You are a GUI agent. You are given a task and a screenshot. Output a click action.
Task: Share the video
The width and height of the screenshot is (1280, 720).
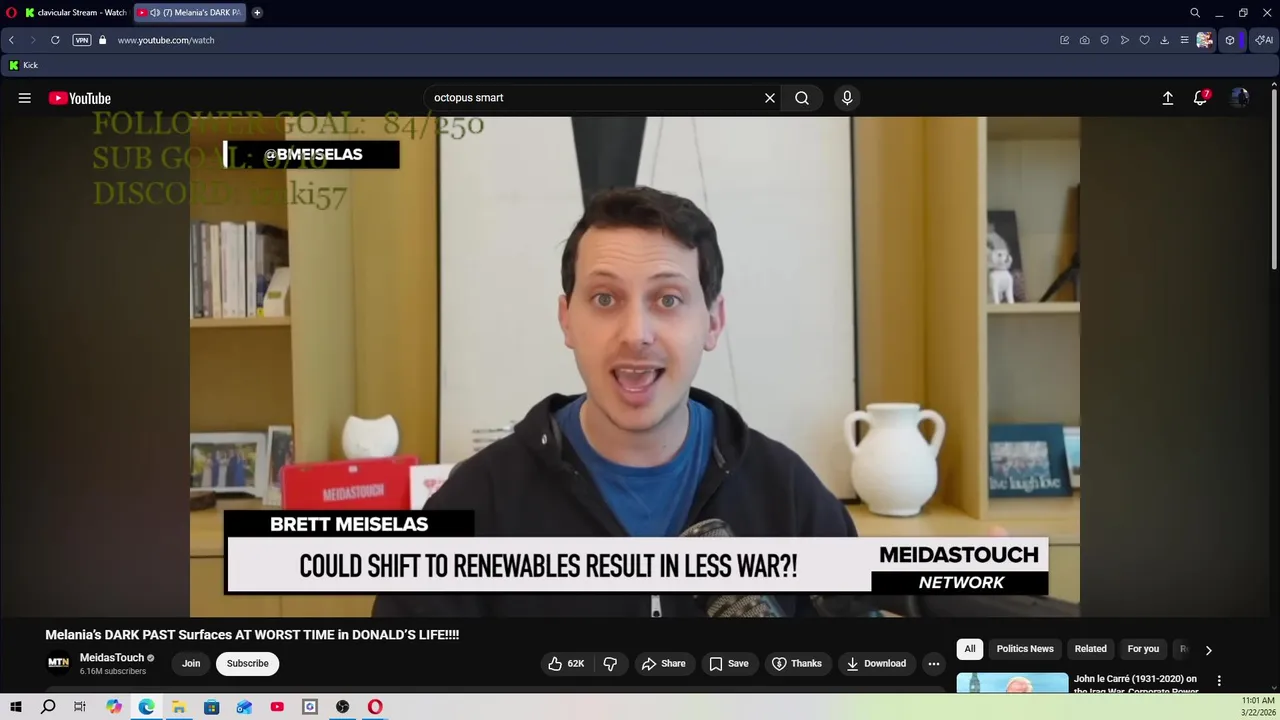pyautogui.click(x=664, y=663)
